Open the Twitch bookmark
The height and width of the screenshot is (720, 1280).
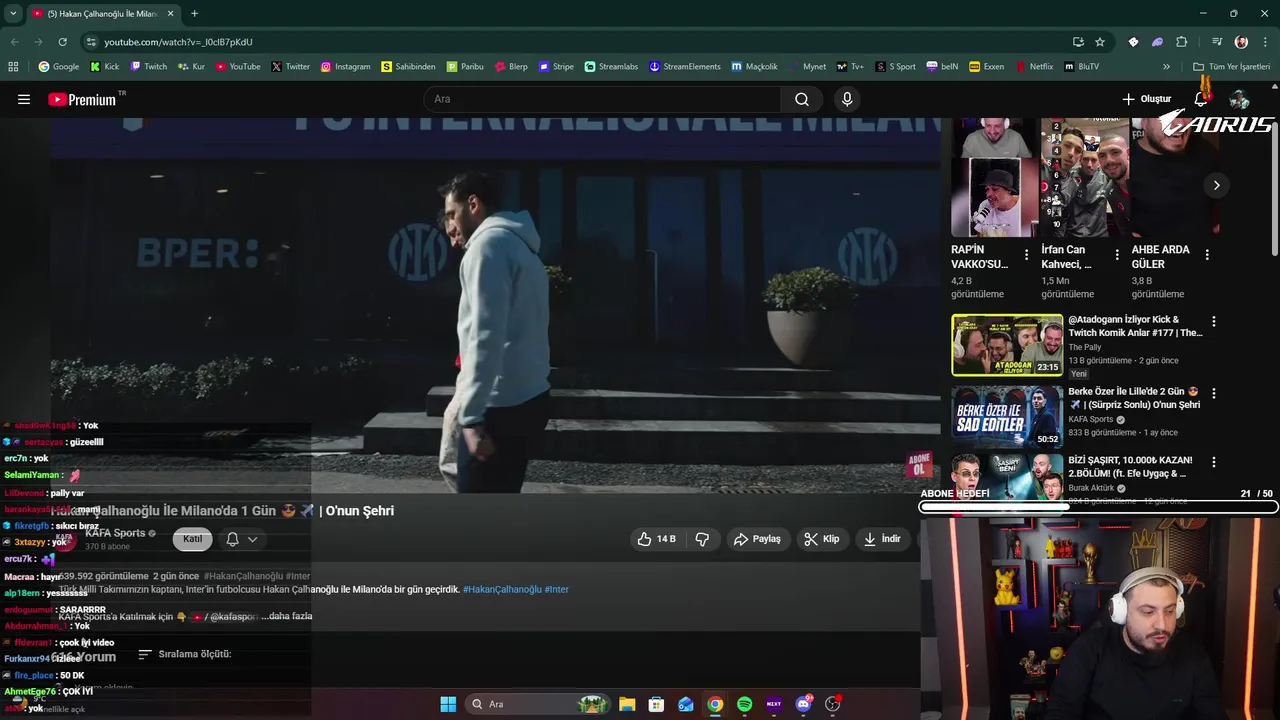pyautogui.click(x=148, y=67)
